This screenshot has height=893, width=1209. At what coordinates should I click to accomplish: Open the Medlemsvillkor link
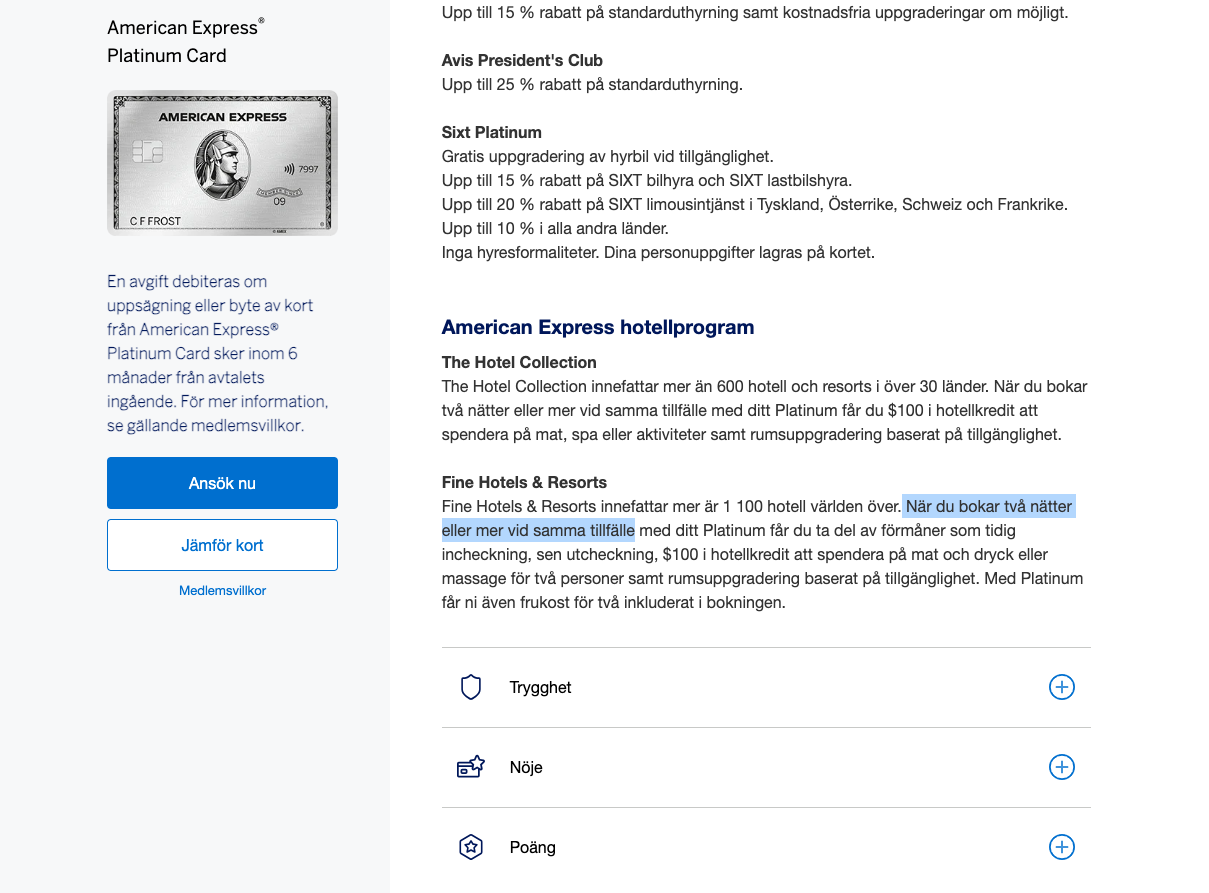coord(222,590)
